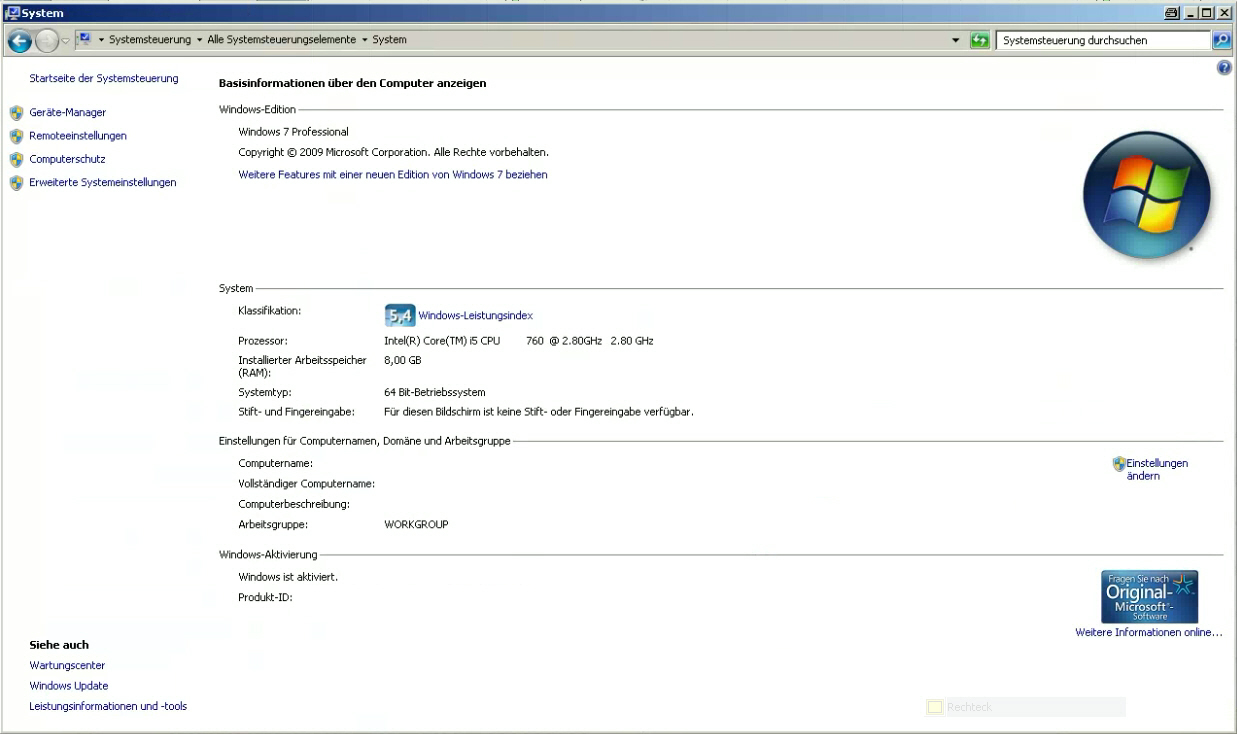This screenshot has width=1237, height=734.
Task: Open help with the blue question mark
Action: 1224,67
